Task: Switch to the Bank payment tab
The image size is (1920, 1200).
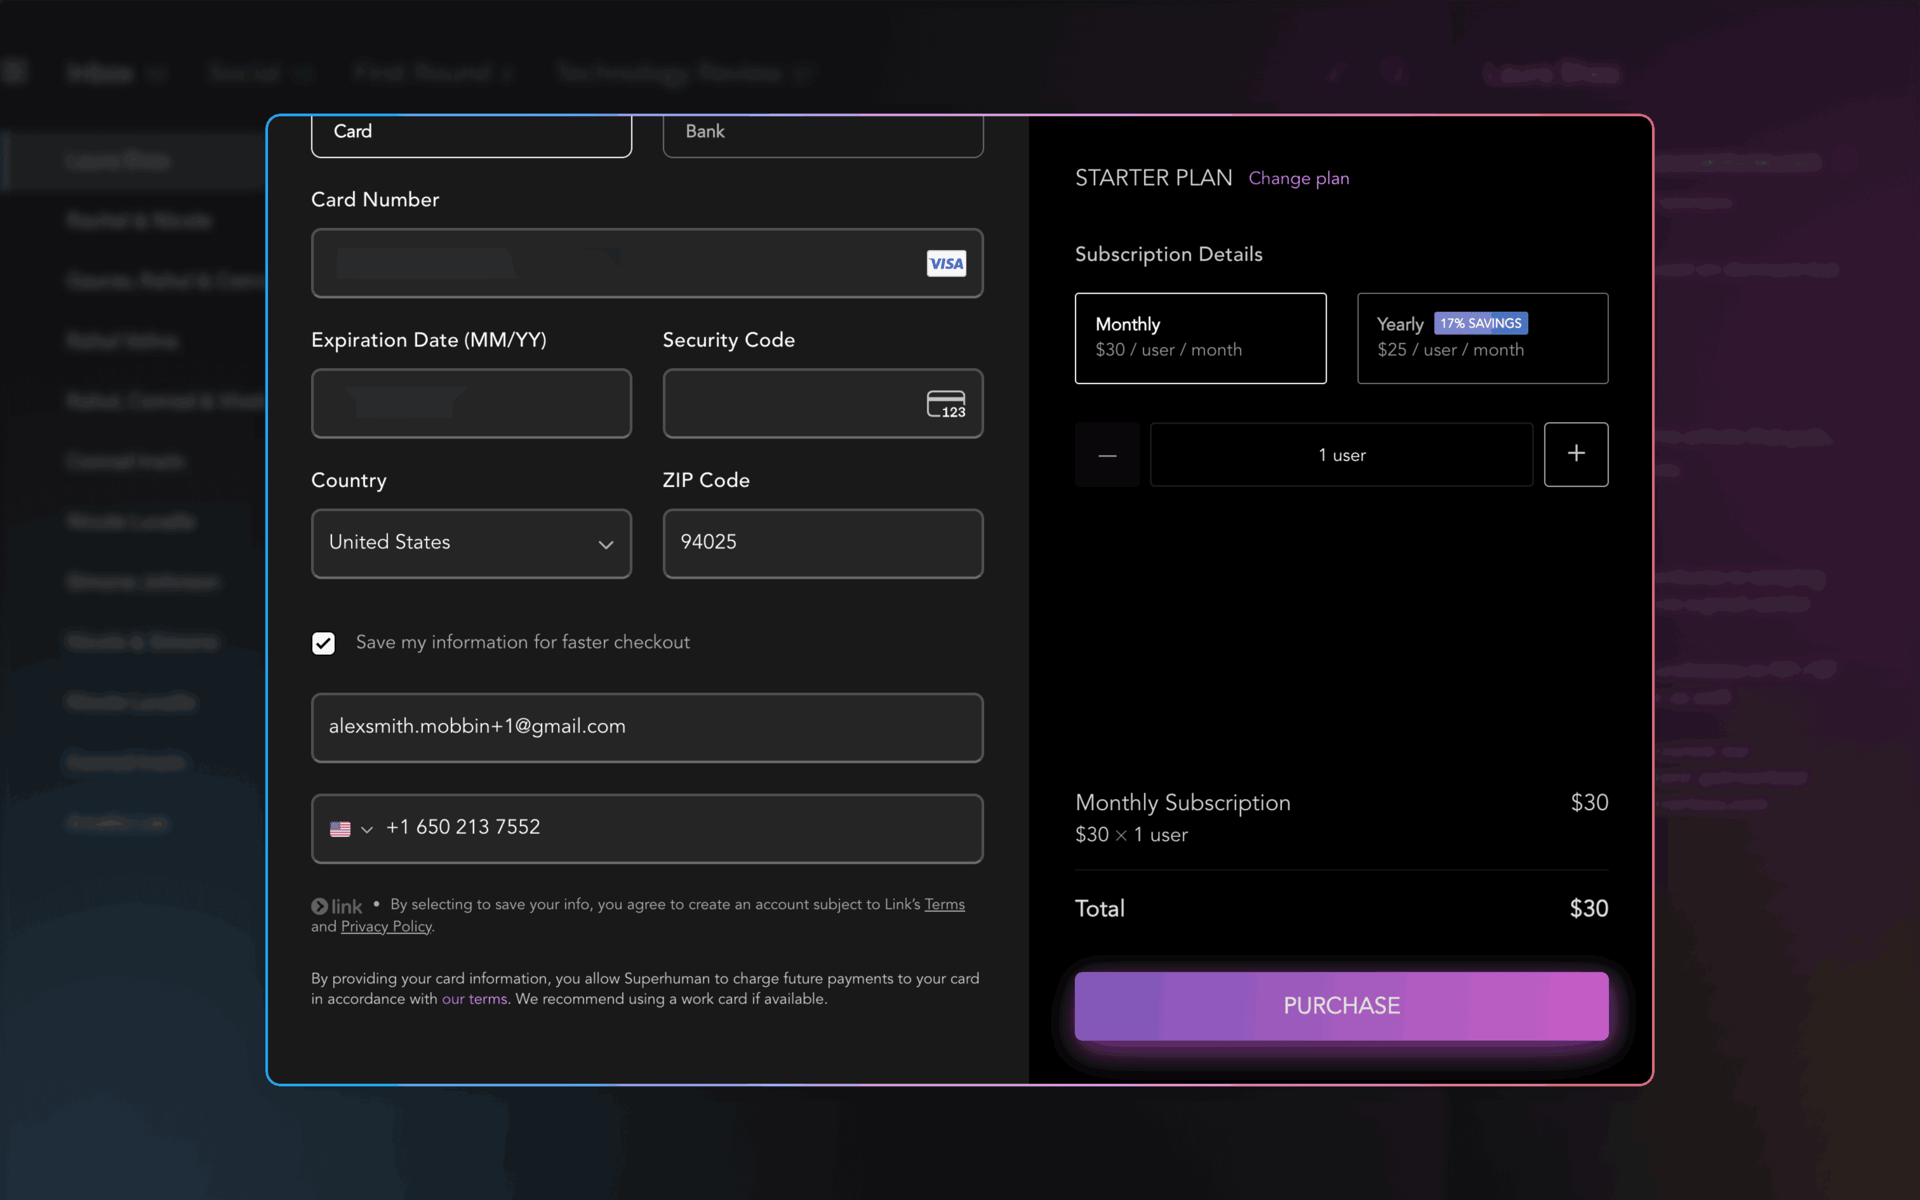Action: pos(823,135)
